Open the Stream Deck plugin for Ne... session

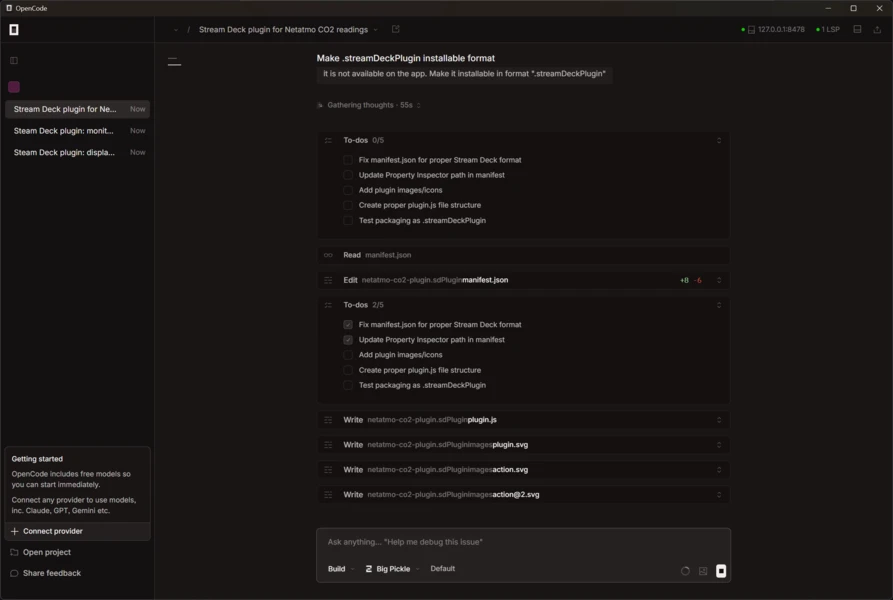[77, 109]
